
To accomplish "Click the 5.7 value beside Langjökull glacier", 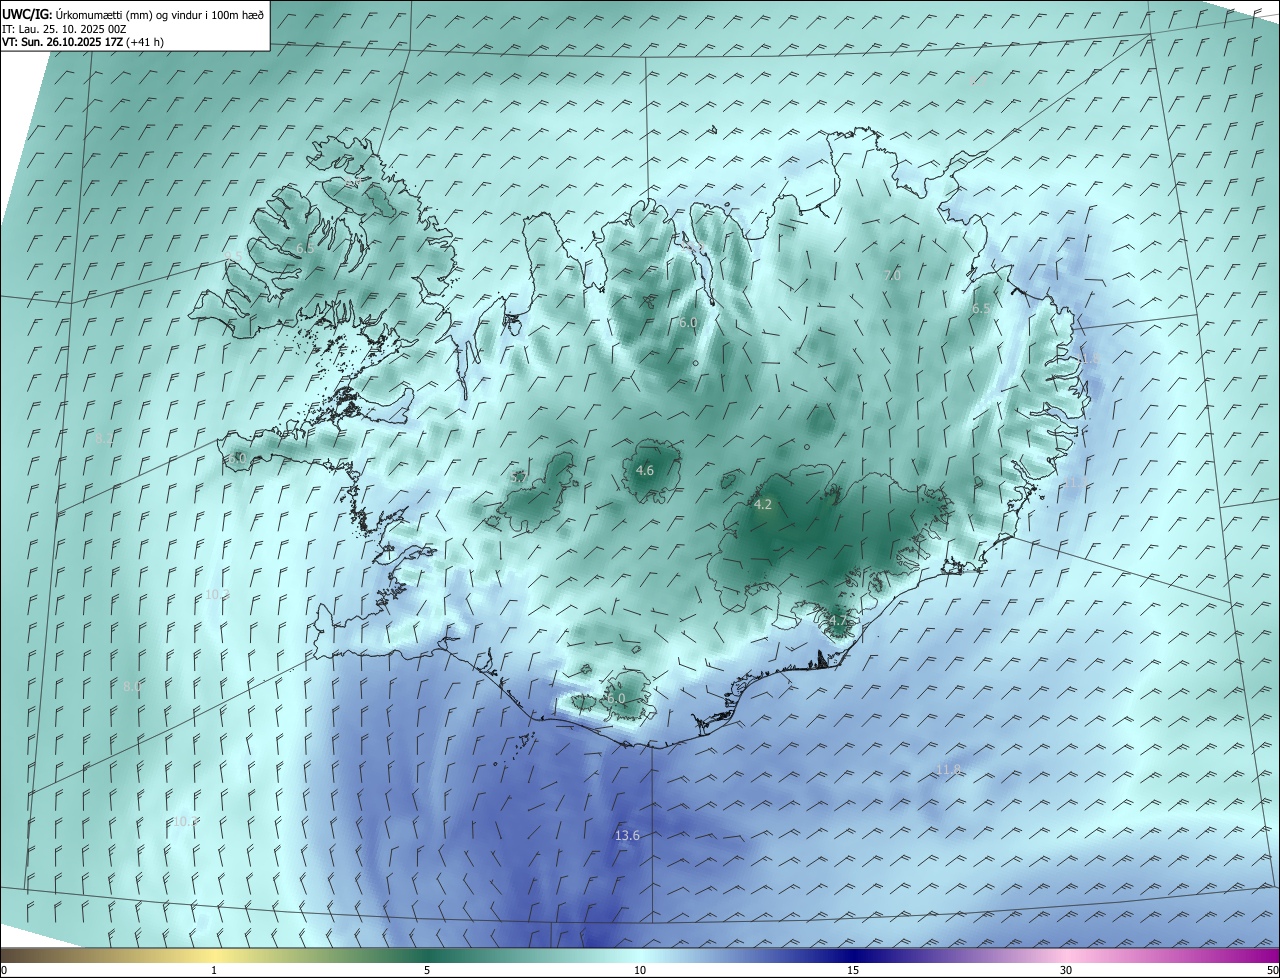I will [x=519, y=478].
